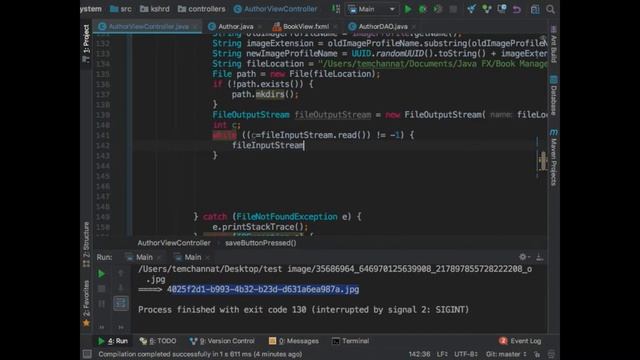Screen dimensions: 640x360
Task: Click the kshrd breadcrumb folder
Action: [x=155, y=9]
